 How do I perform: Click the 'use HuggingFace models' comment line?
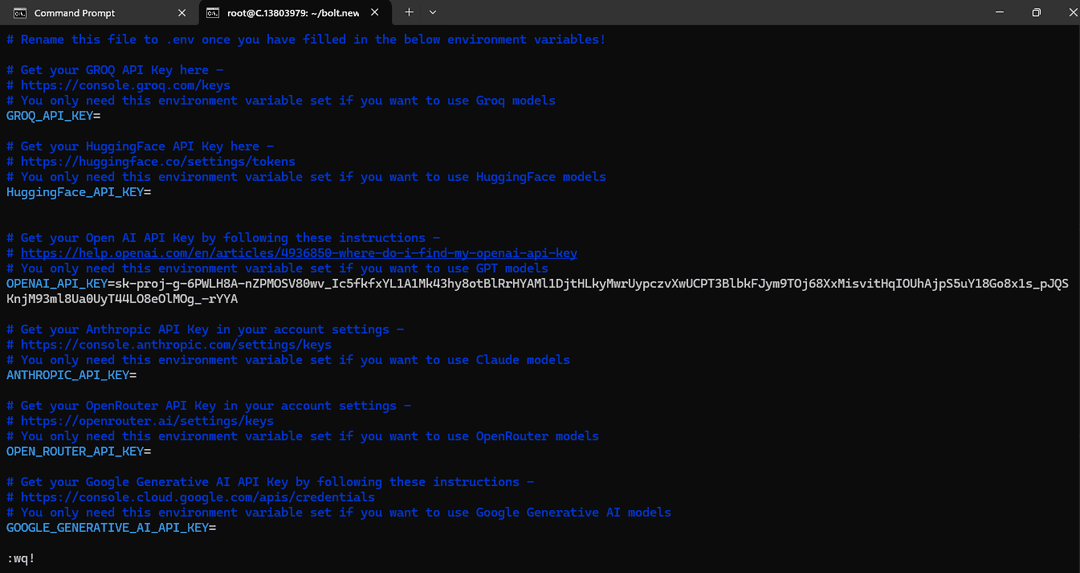tap(306, 177)
